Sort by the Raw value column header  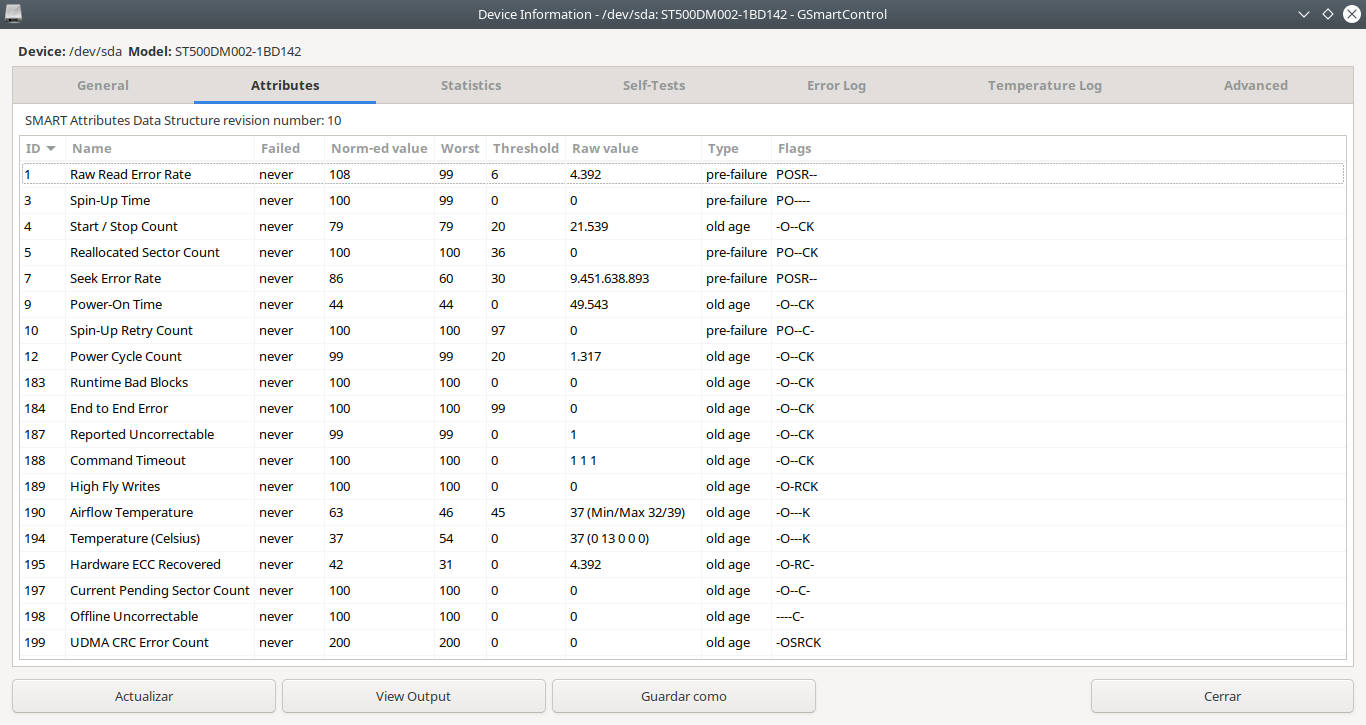(634, 148)
